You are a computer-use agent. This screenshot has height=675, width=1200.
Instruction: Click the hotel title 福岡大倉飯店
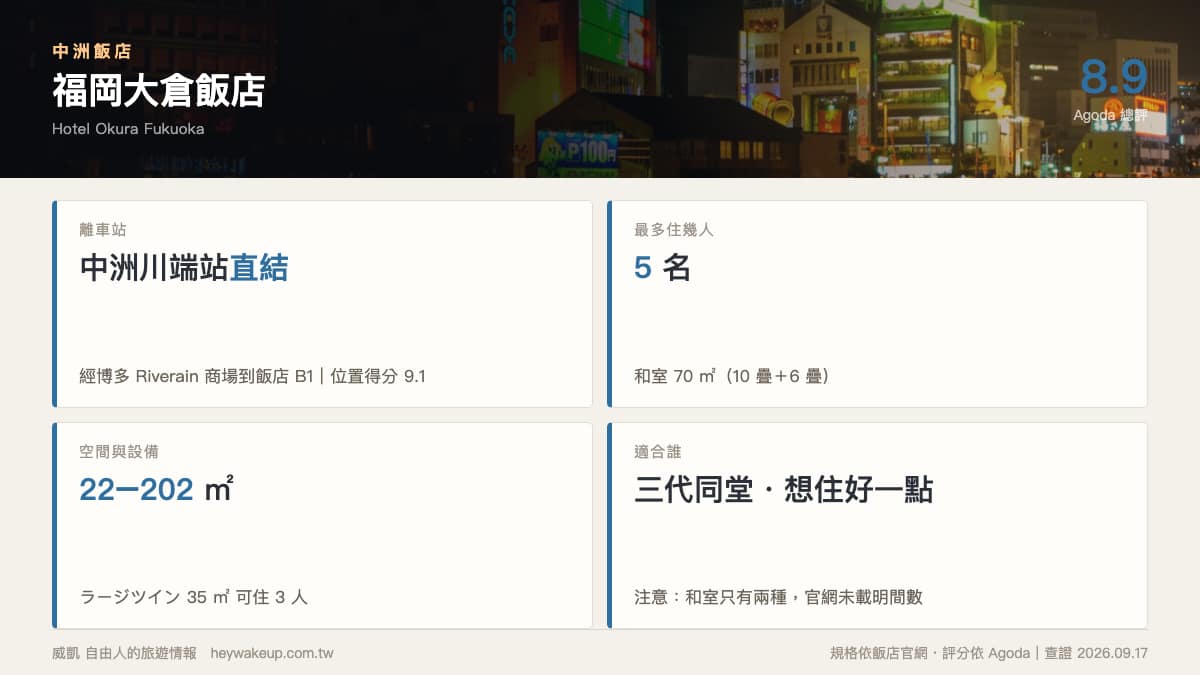tap(158, 90)
